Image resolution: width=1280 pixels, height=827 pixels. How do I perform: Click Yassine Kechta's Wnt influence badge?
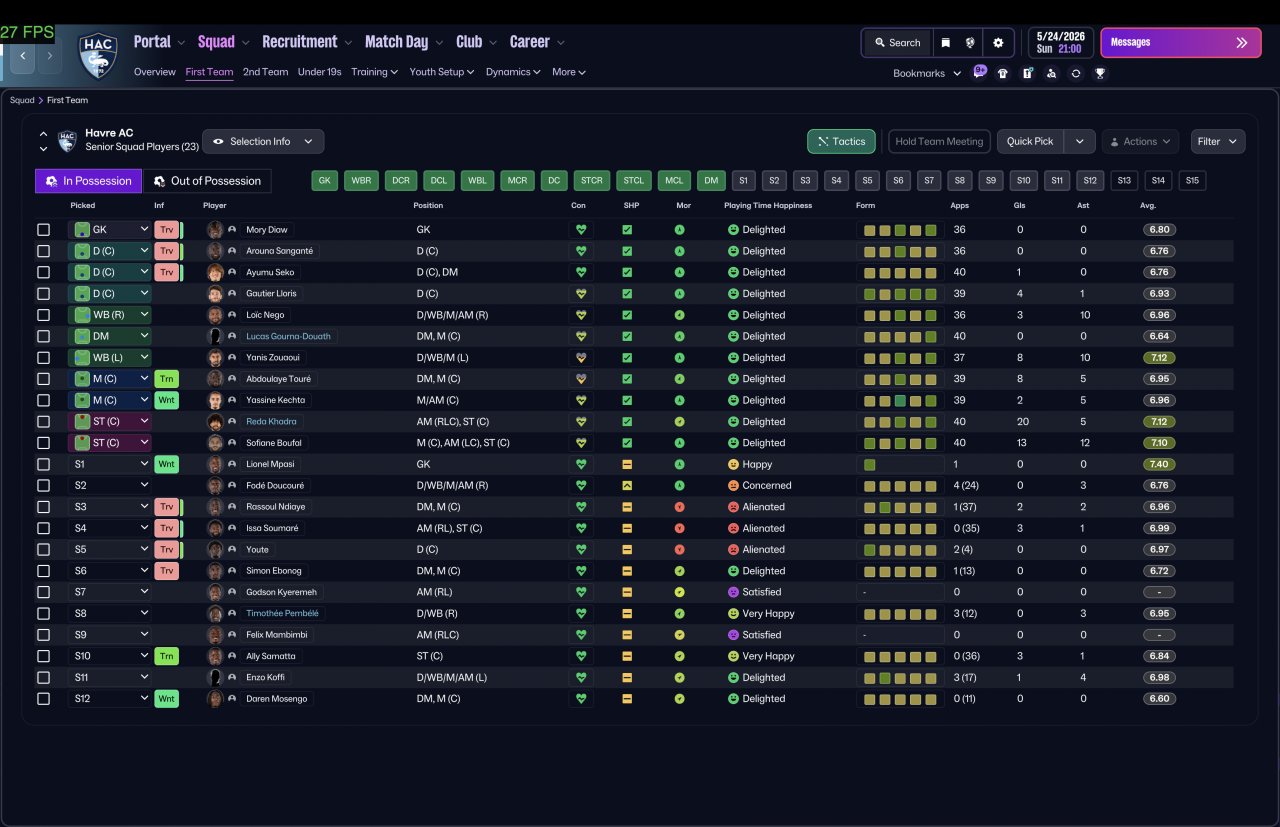coord(166,400)
